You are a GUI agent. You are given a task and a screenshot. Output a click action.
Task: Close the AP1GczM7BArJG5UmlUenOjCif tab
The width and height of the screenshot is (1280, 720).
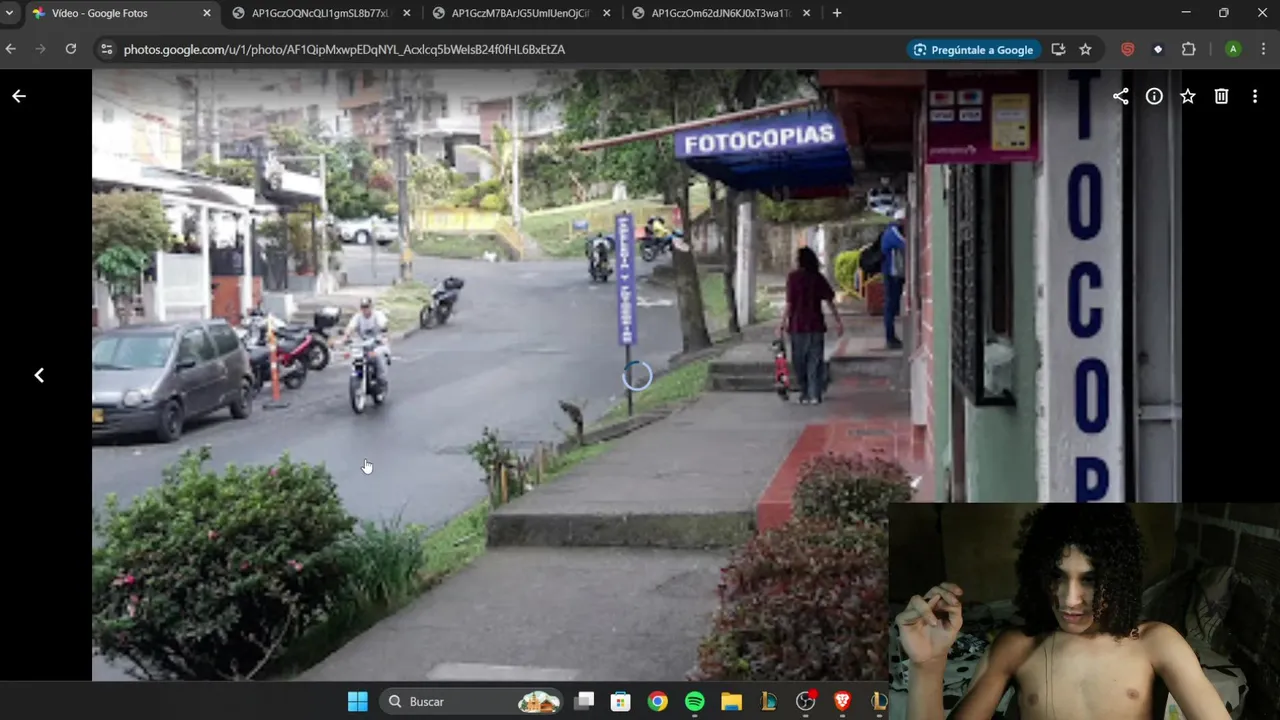point(607,13)
